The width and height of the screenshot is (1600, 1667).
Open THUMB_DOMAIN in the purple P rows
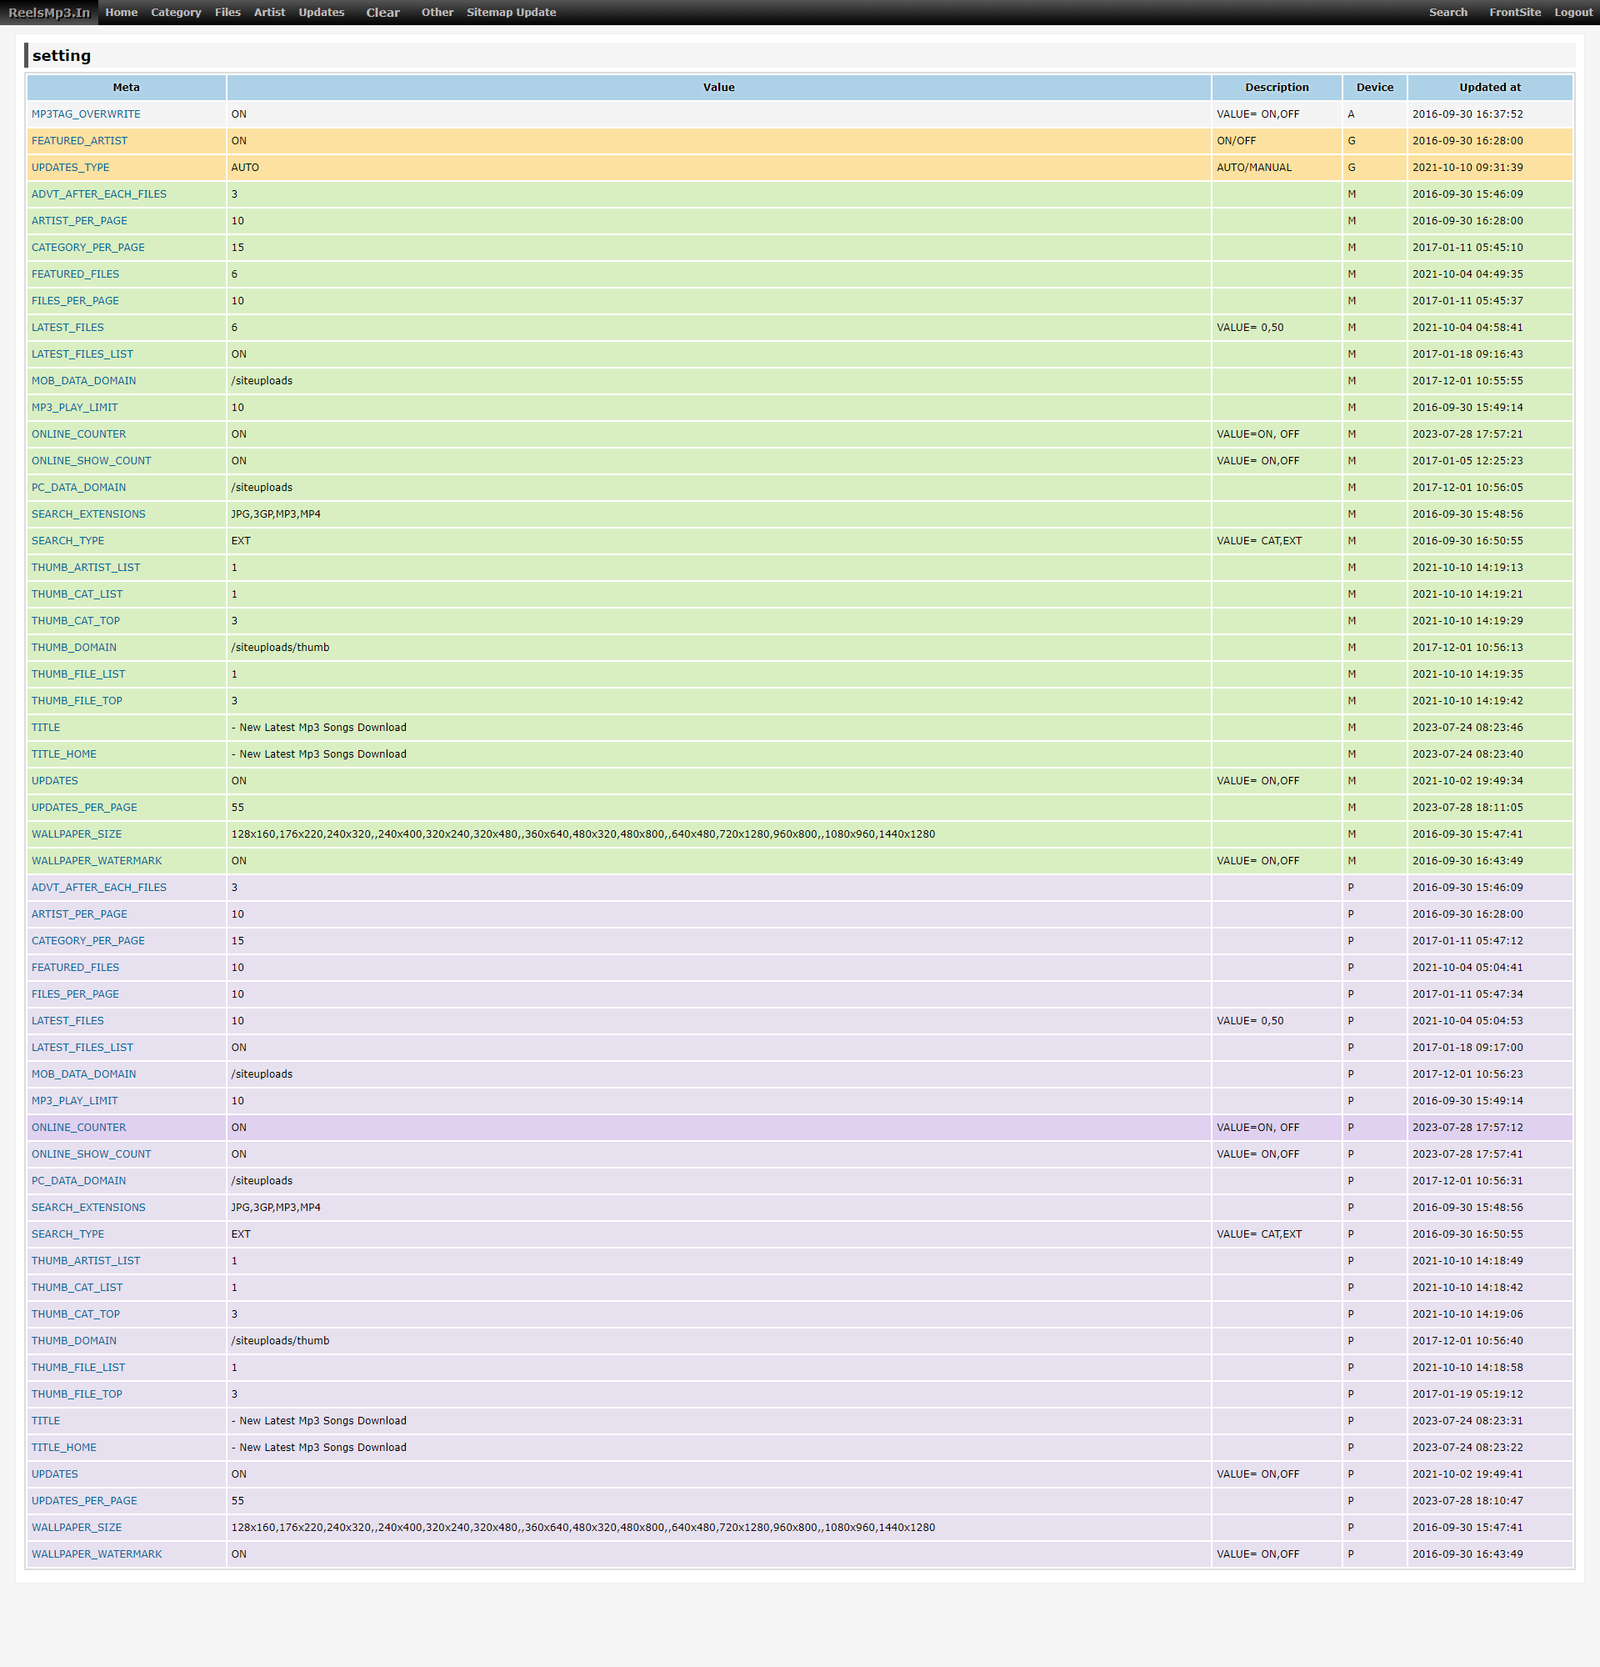click(x=73, y=1341)
